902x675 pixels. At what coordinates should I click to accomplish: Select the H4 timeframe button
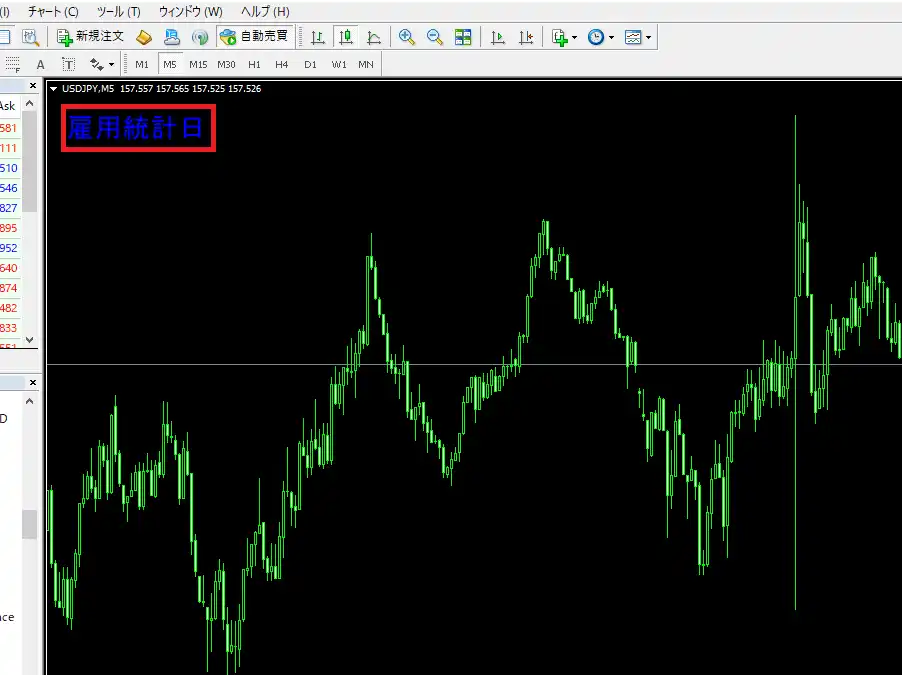tap(282, 64)
